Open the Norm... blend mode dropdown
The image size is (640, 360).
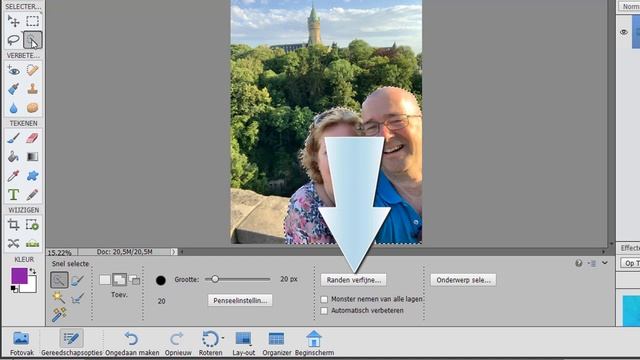(630, 7)
